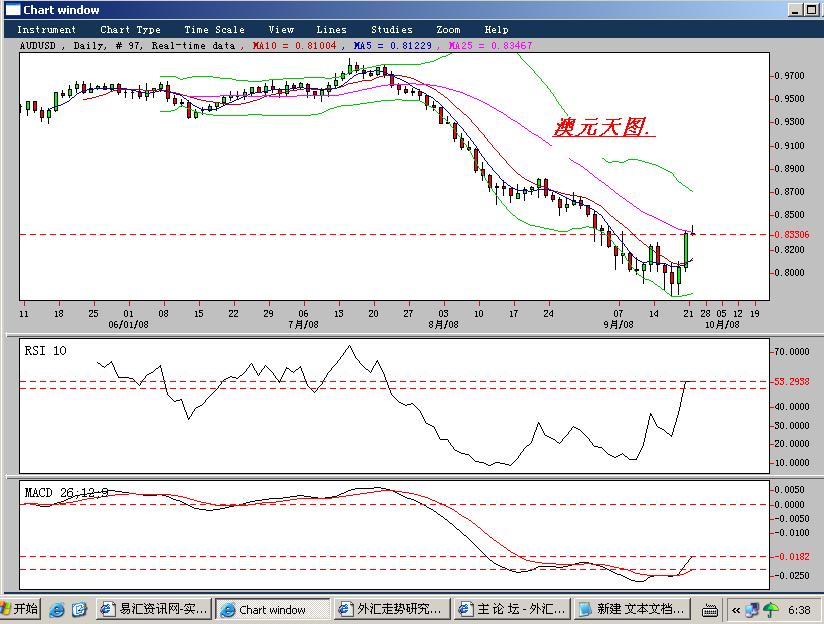Screen dimensions: 824x624
Task: Select the Chart window taskbar button
Action: 273,610
